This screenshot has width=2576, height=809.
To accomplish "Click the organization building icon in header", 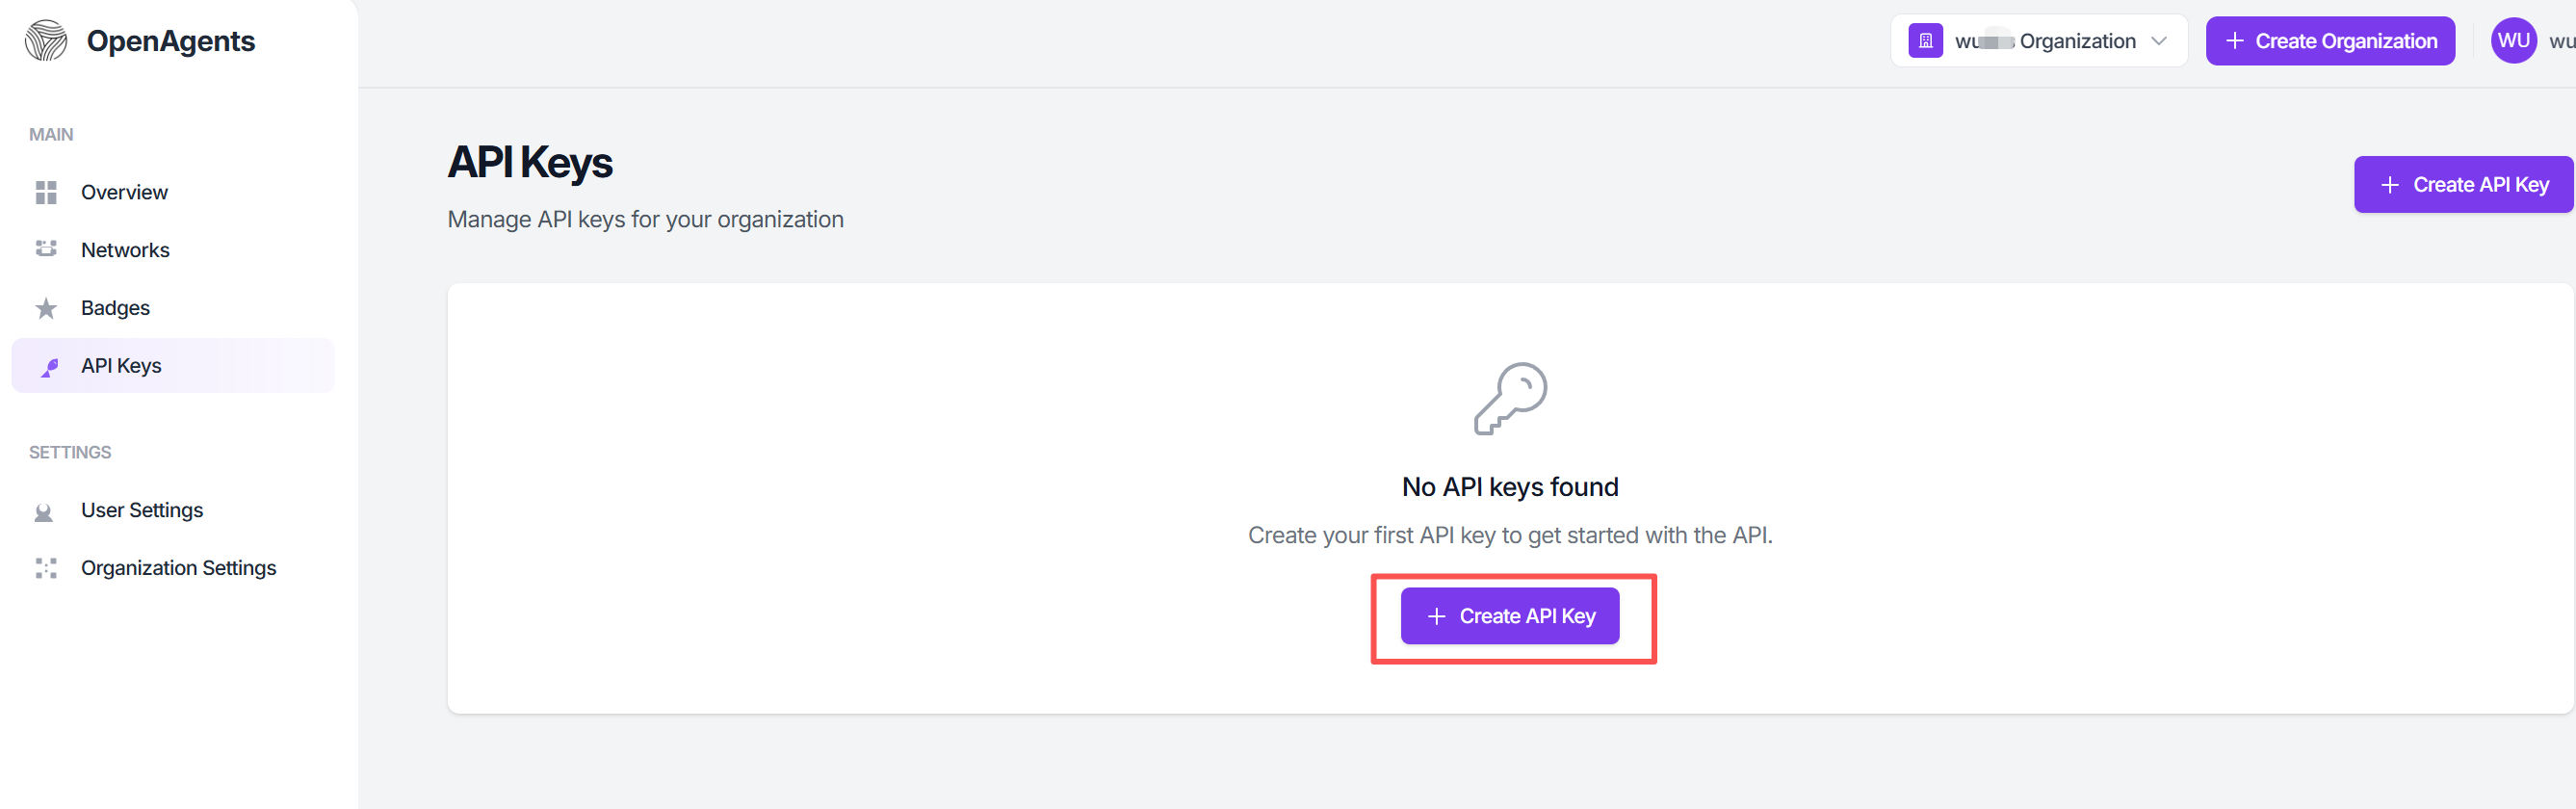I will (1925, 41).
